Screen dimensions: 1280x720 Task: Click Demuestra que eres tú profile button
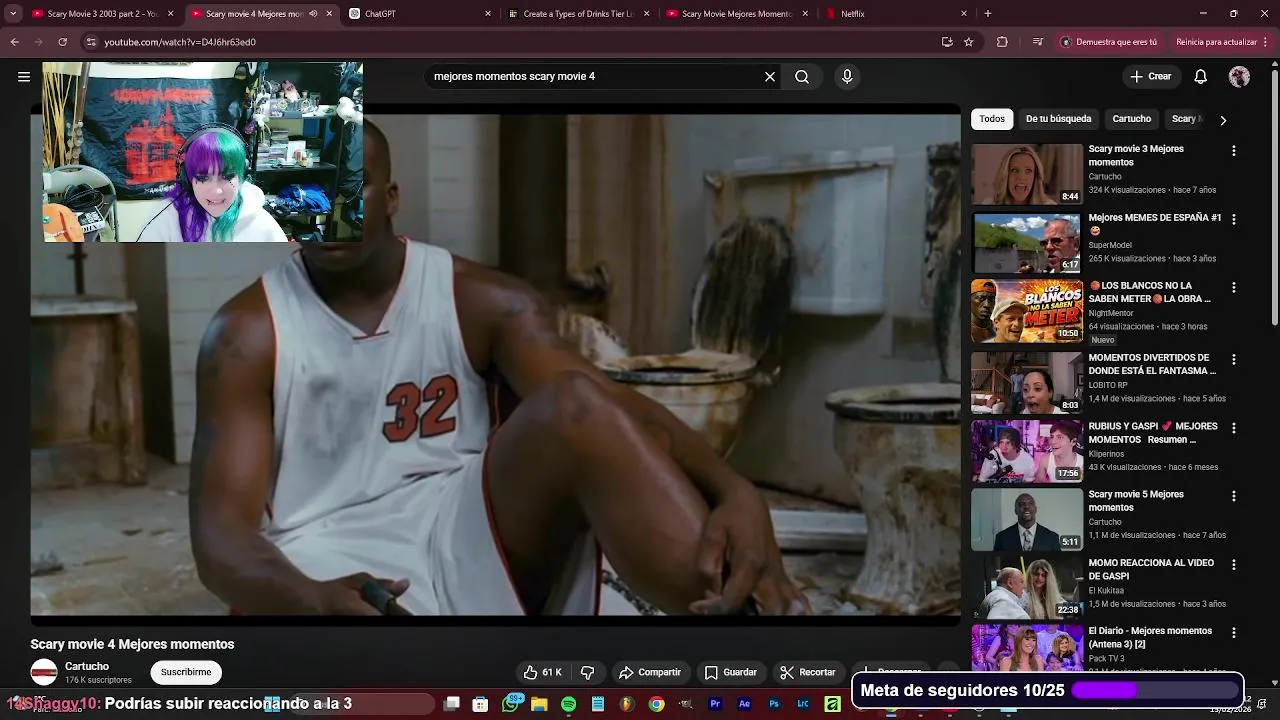pos(1109,42)
